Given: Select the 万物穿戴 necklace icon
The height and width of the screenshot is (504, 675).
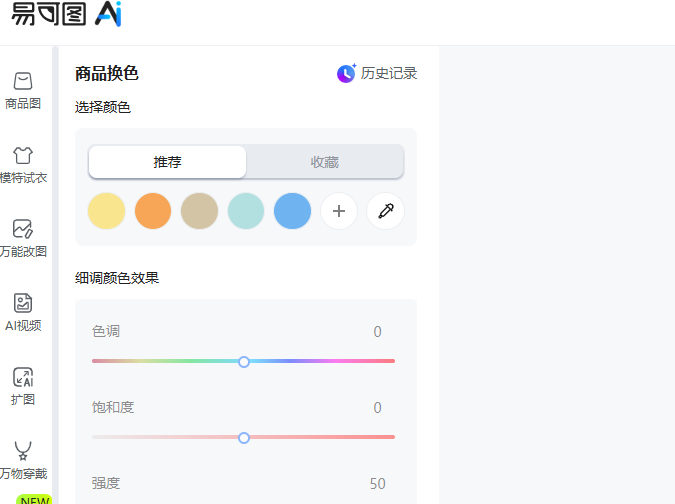Looking at the screenshot, I should [23, 452].
